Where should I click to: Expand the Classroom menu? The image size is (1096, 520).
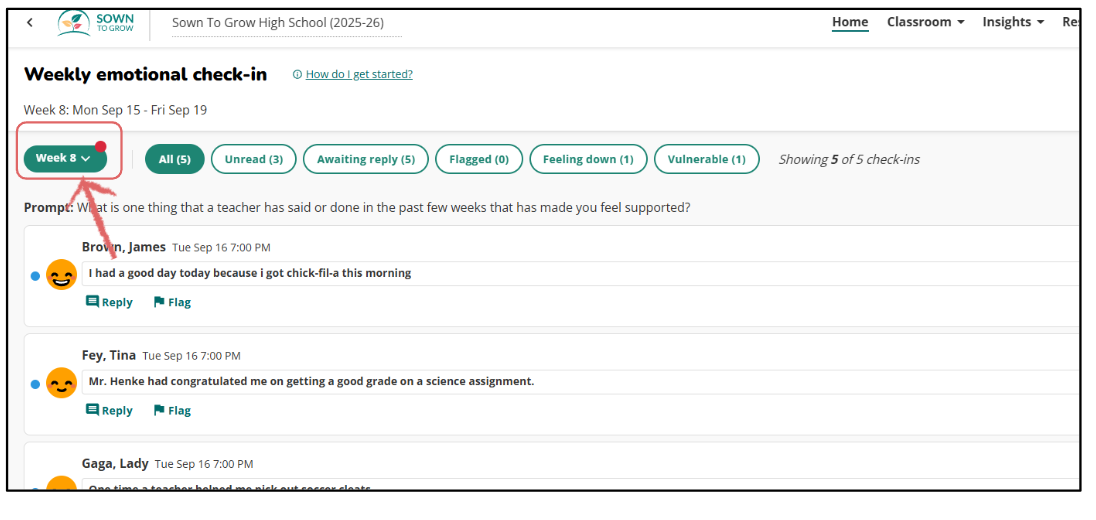click(x=925, y=22)
